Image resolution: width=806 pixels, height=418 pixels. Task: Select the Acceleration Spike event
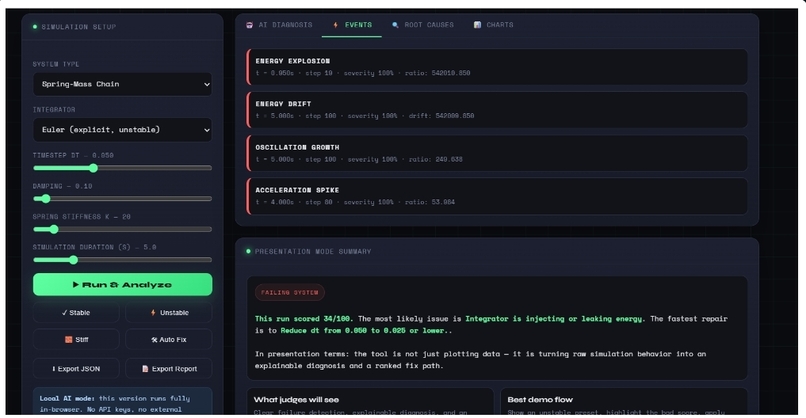497,196
